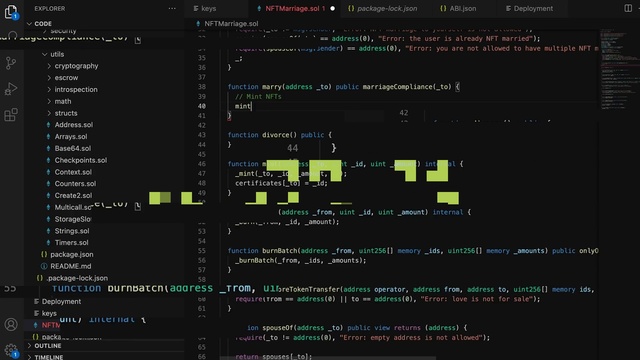Click the spouseOf function signature line

pos(357,328)
